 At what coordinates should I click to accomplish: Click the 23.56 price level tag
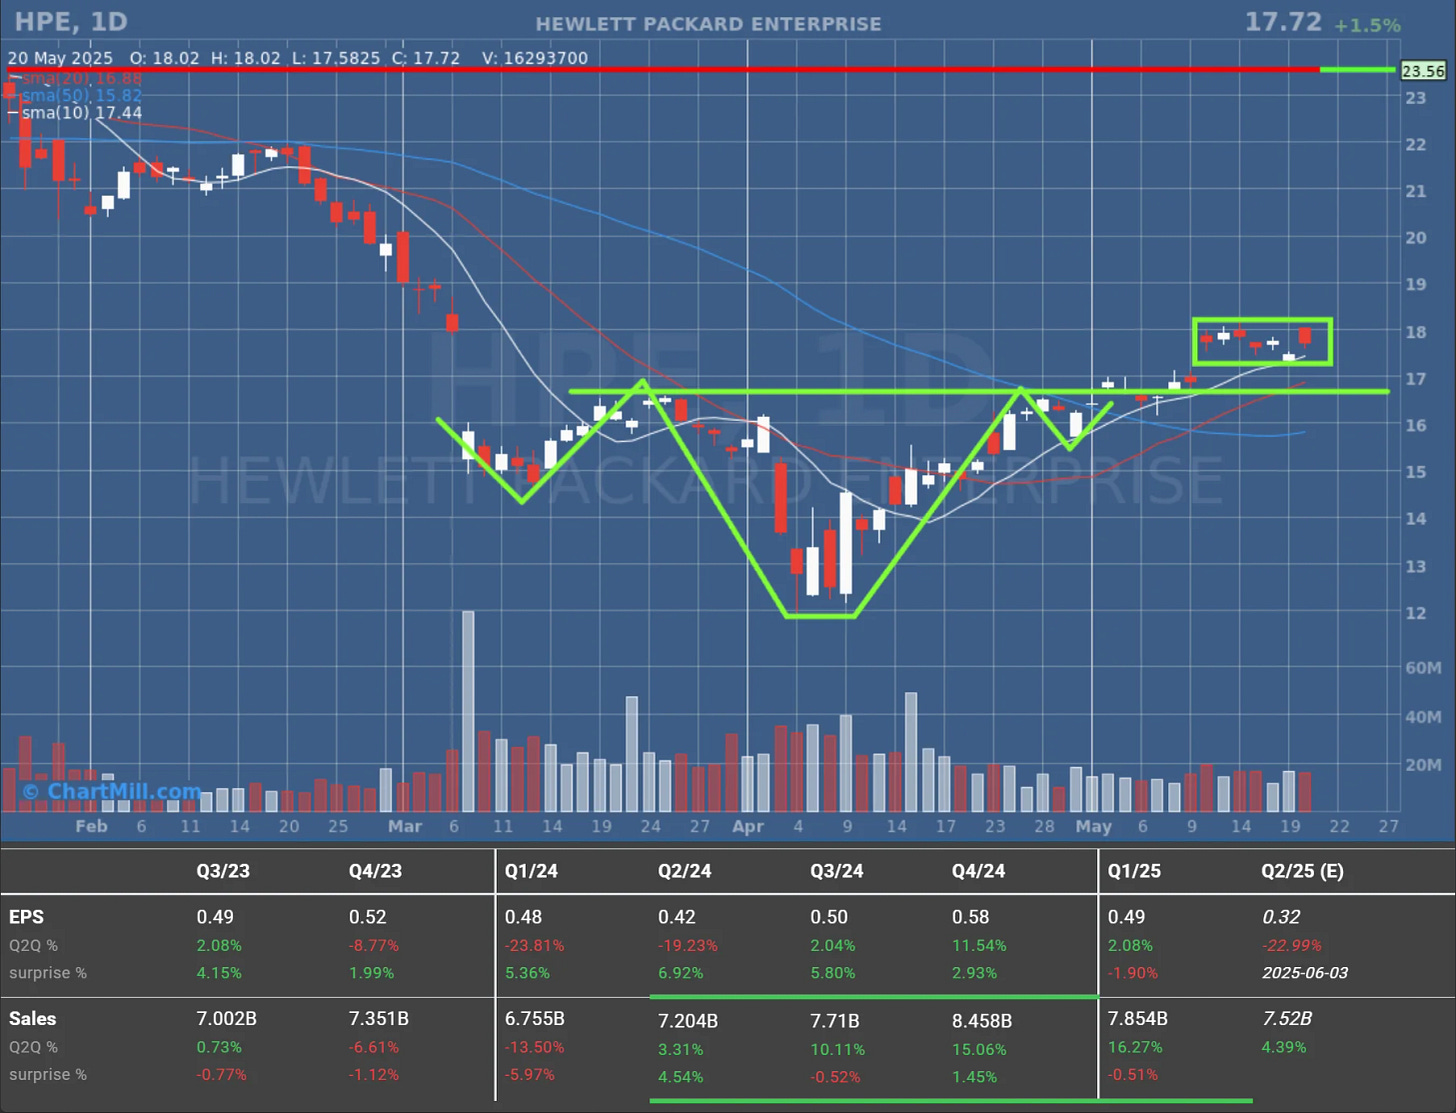point(1423,71)
